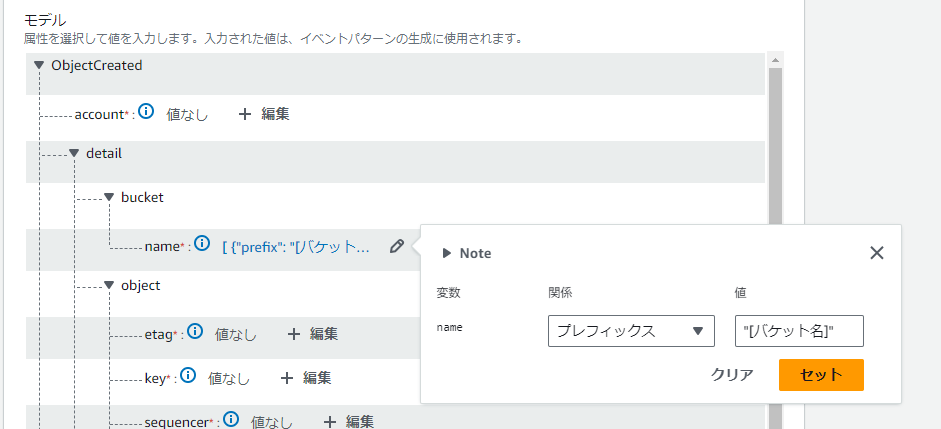
Task: Click 値なし next to key
Action: [229, 378]
